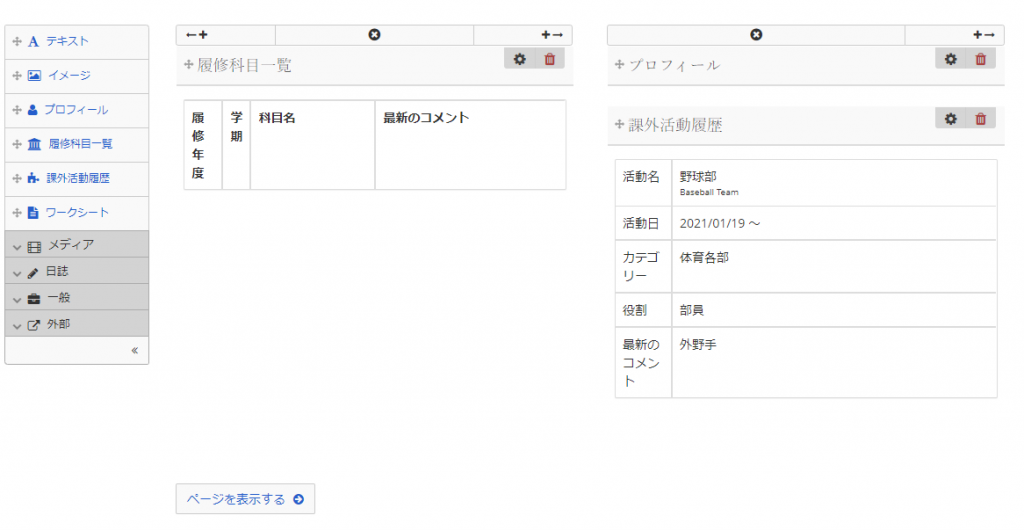Screen dimensions: 1024x530
Task: Click trash icon on プロフィール block
Action: (980, 59)
